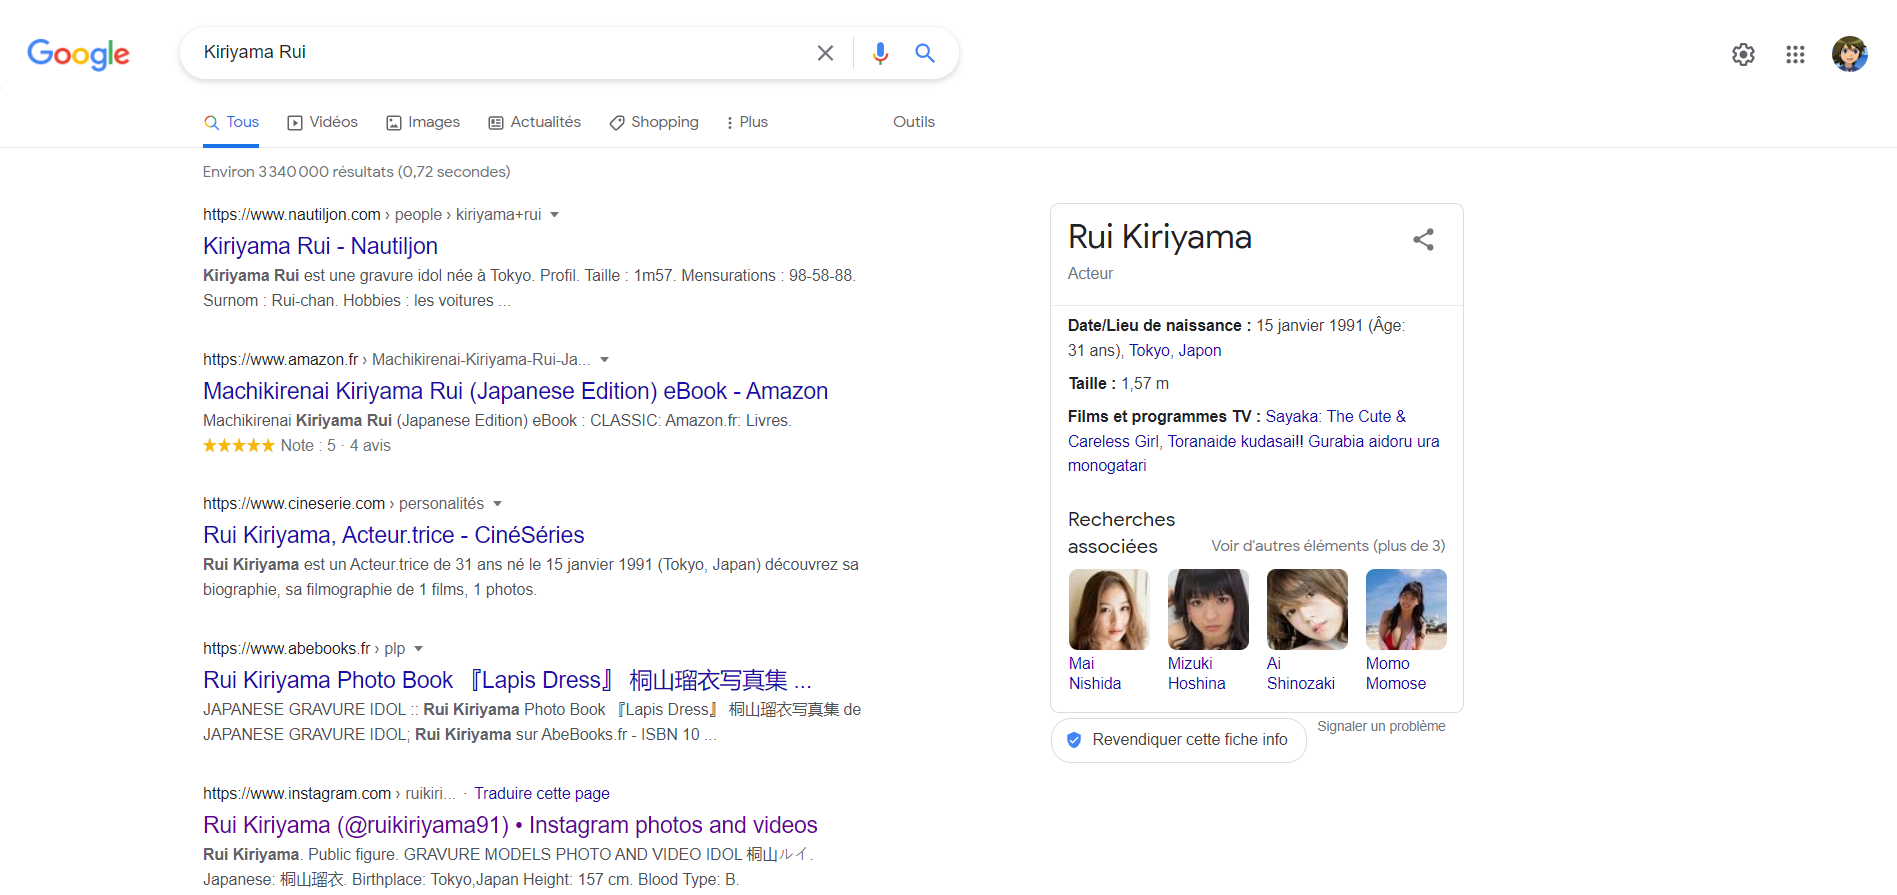Switch to the Vidéos tab
The height and width of the screenshot is (895, 1897).
click(322, 122)
